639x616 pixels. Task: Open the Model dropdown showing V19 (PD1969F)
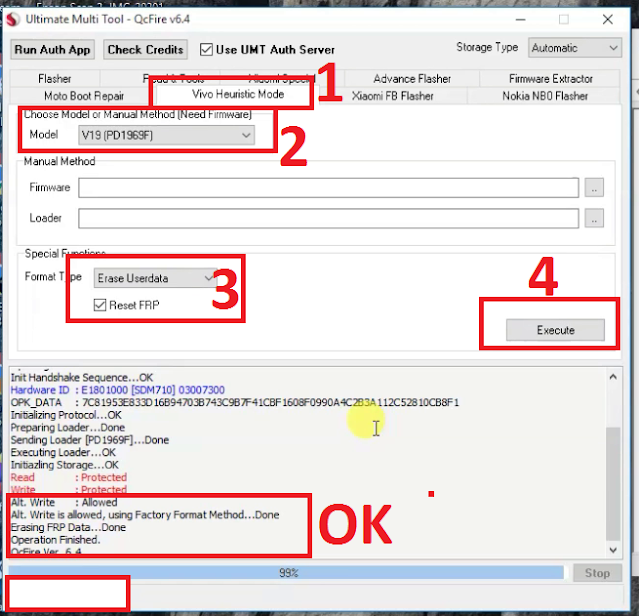(166, 135)
